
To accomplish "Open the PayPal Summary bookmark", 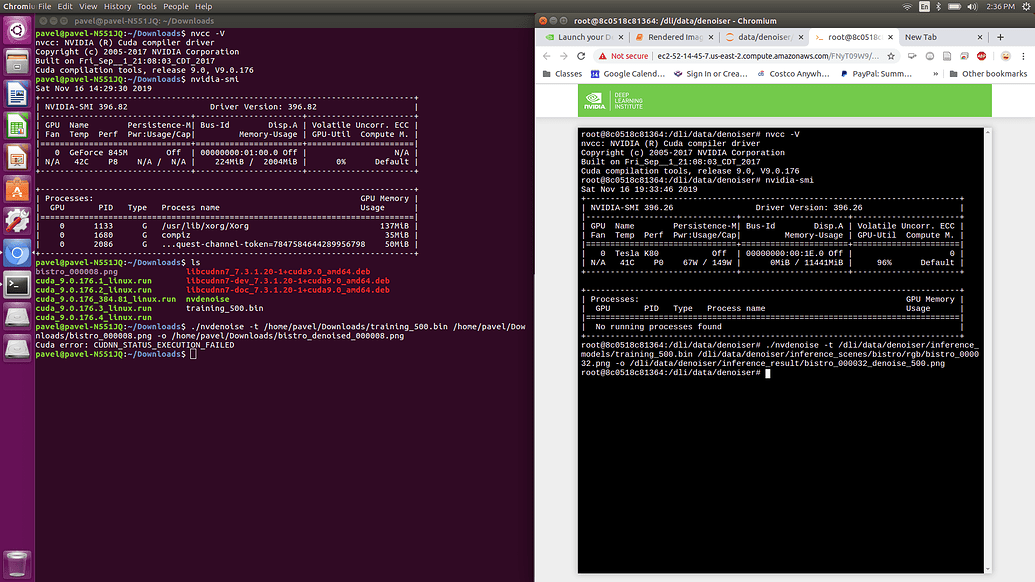I will (876, 74).
